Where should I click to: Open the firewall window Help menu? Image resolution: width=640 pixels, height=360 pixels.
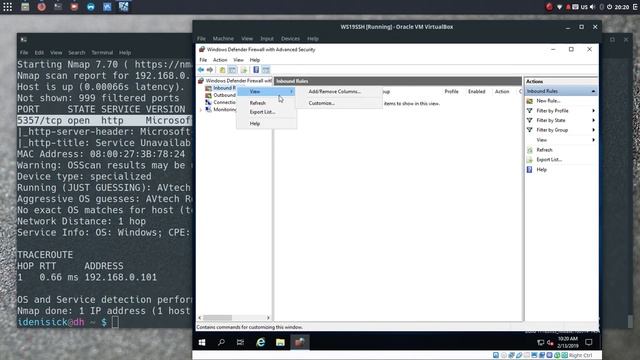tap(255, 60)
